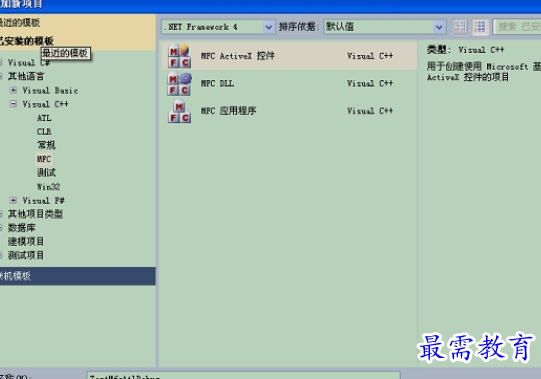Select the 测试项目 node
This screenshot has width=541, height=379.
26,255
